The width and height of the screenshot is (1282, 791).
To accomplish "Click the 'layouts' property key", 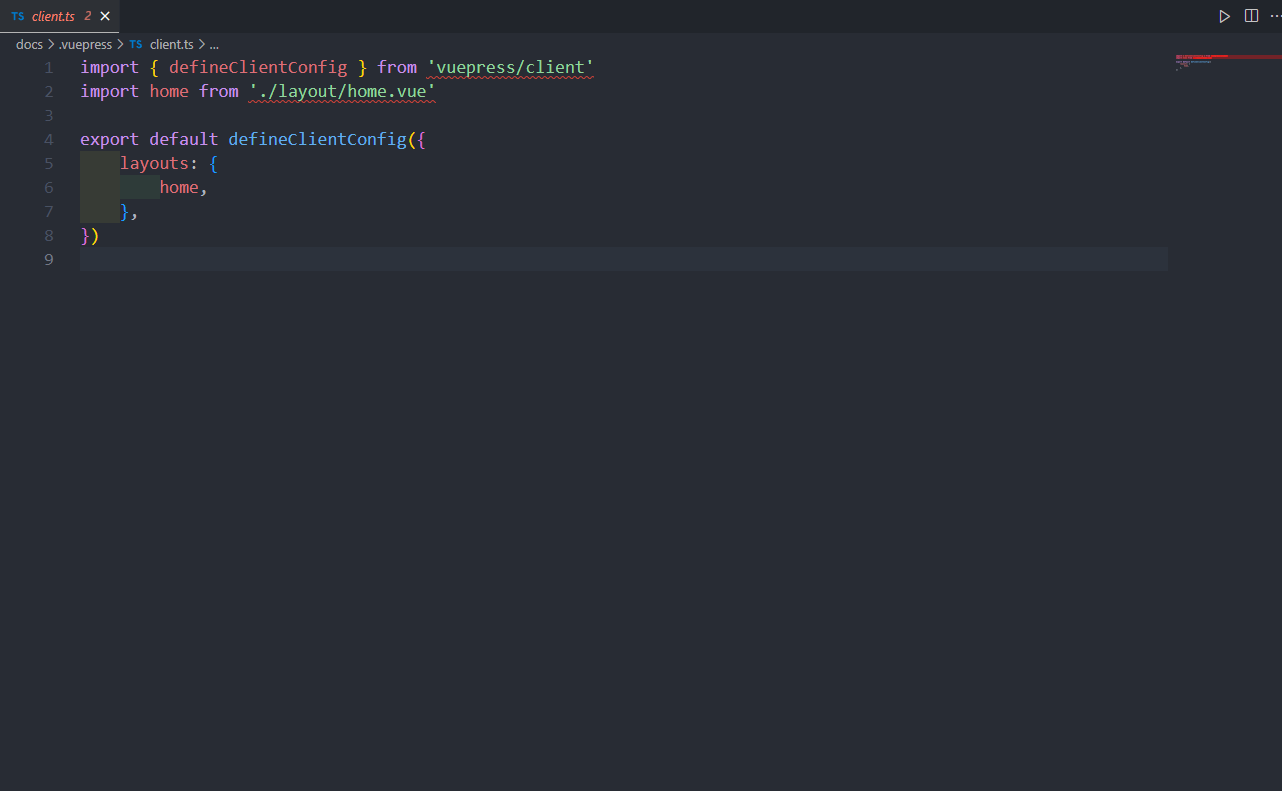I will 154,163.
